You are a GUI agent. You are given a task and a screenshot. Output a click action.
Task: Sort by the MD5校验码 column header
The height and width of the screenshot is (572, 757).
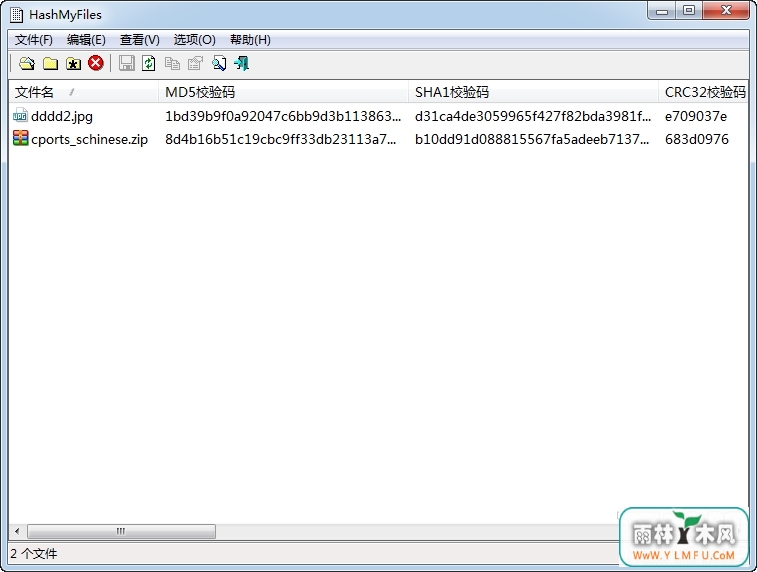283,92
